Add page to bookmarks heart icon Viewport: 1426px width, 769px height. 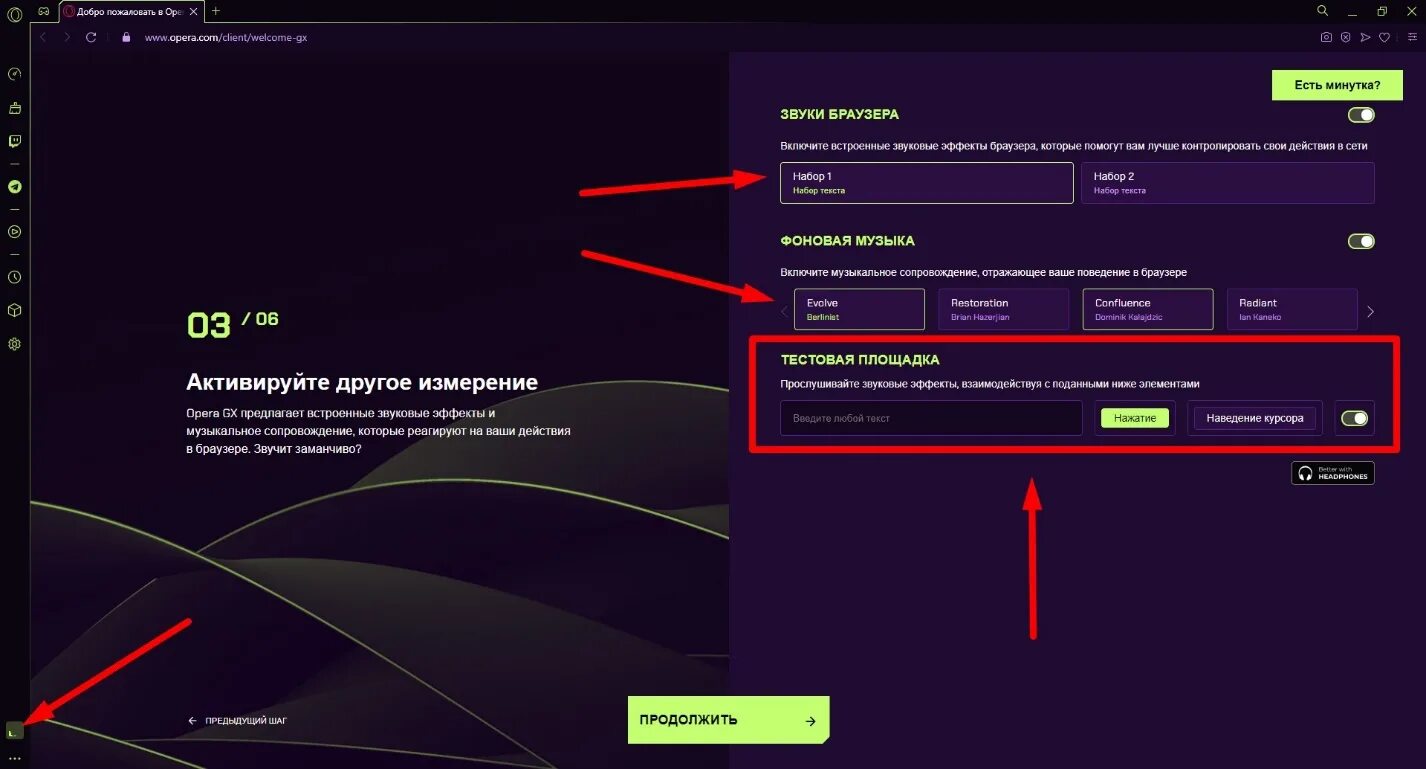[1385, 37]
